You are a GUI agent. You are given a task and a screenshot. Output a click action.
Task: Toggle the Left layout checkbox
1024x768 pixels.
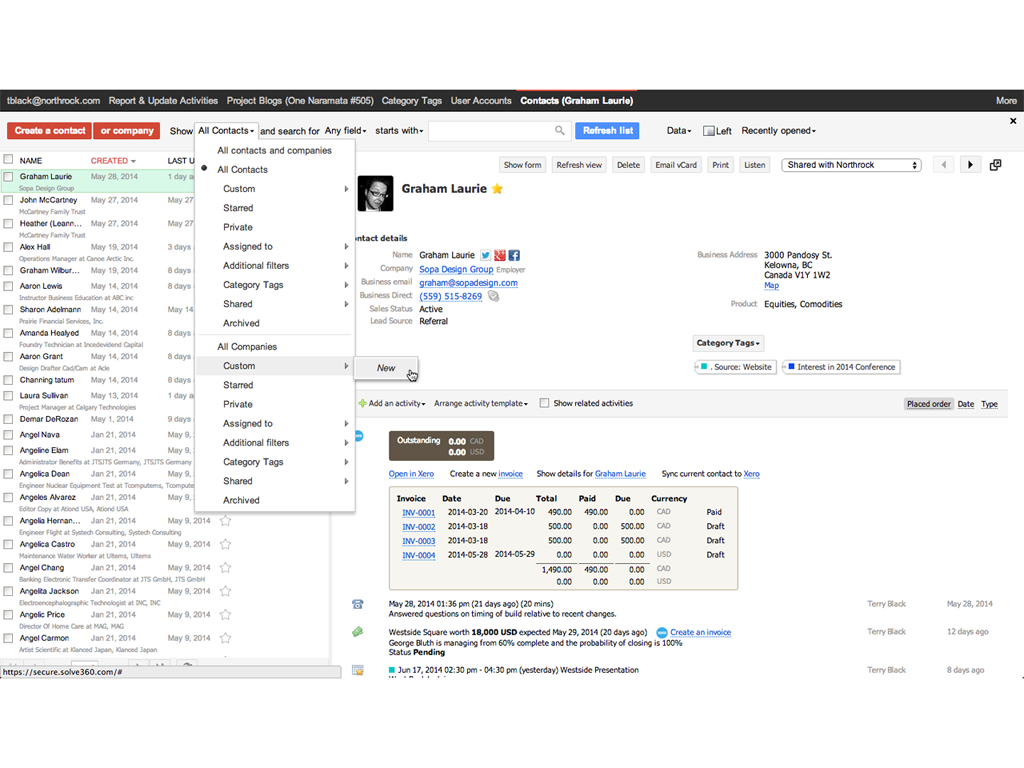tap(708, 131)
